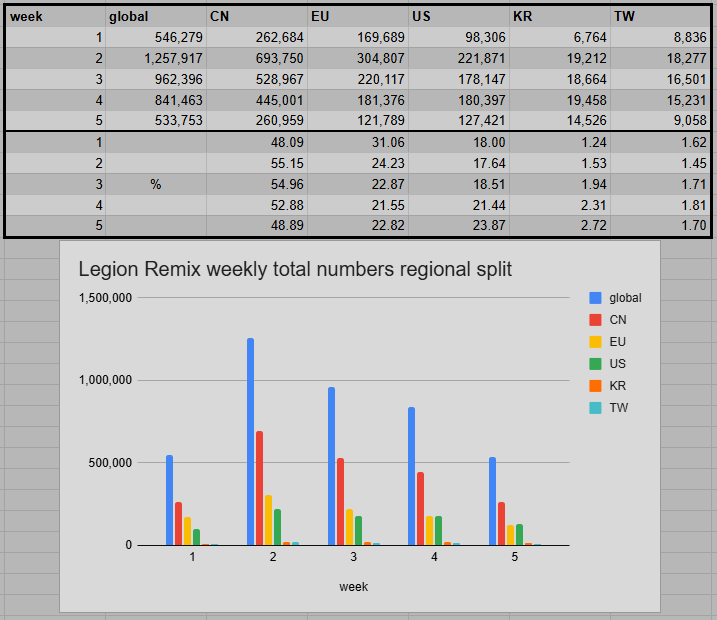The height and width of the screenshot is (620, 717).
Task: Click the red CN bar for week 3
Action: [x=339, y=501]
